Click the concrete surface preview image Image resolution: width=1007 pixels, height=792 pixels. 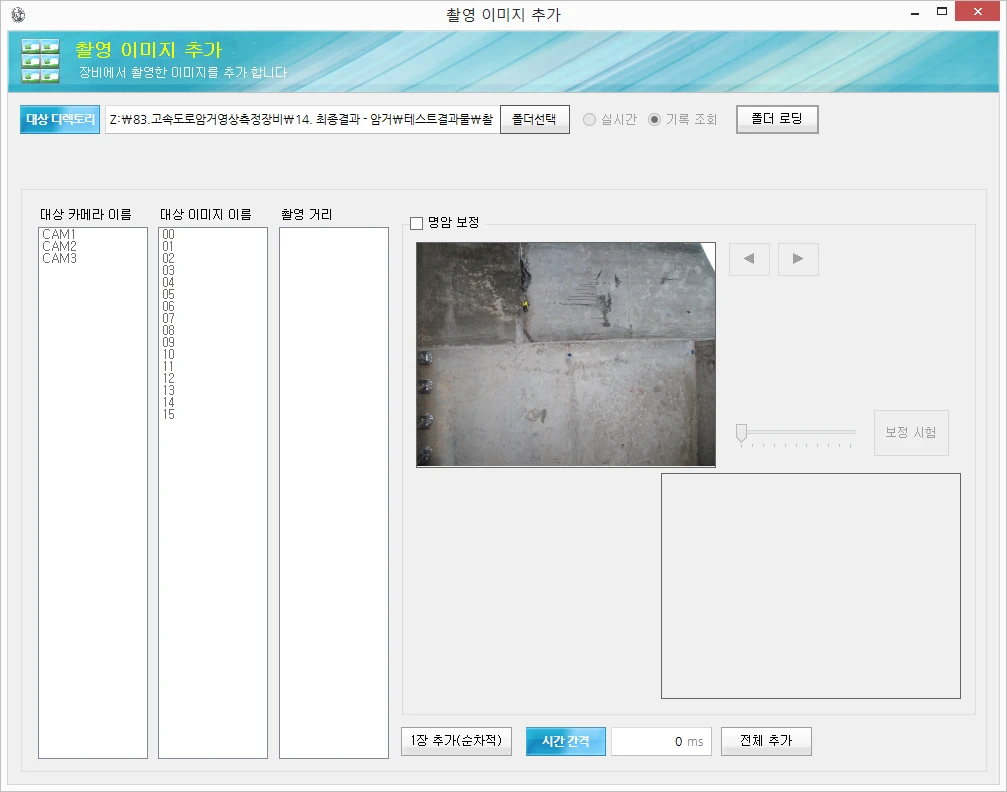click(x=566, y=354)
